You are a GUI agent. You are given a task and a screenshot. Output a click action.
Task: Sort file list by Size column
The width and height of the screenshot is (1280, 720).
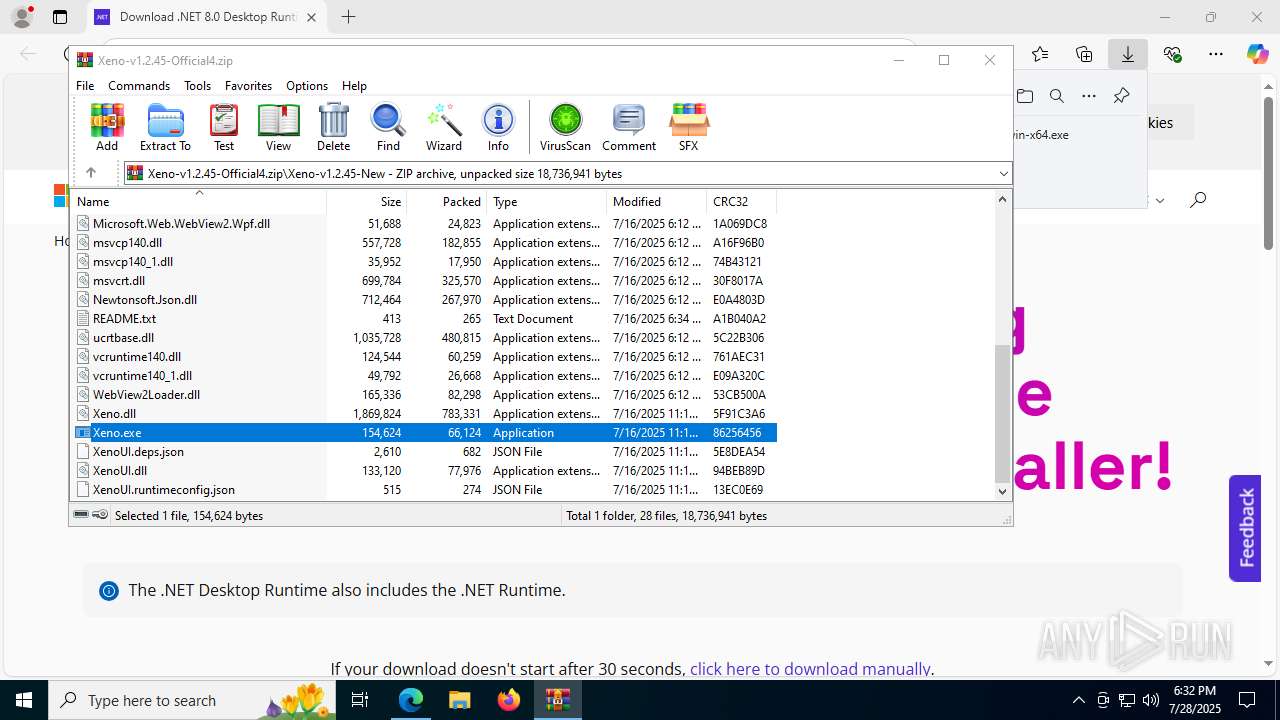tap(366, 201)
